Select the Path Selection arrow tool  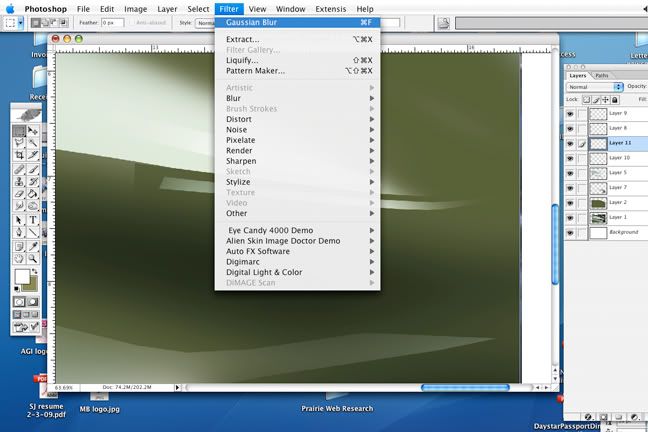click(19, 220)
